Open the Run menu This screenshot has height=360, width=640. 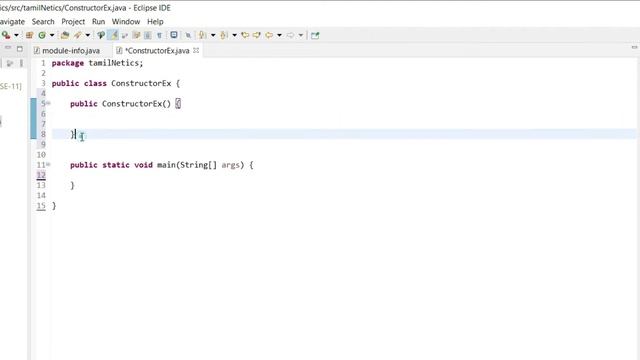point(98,22)
